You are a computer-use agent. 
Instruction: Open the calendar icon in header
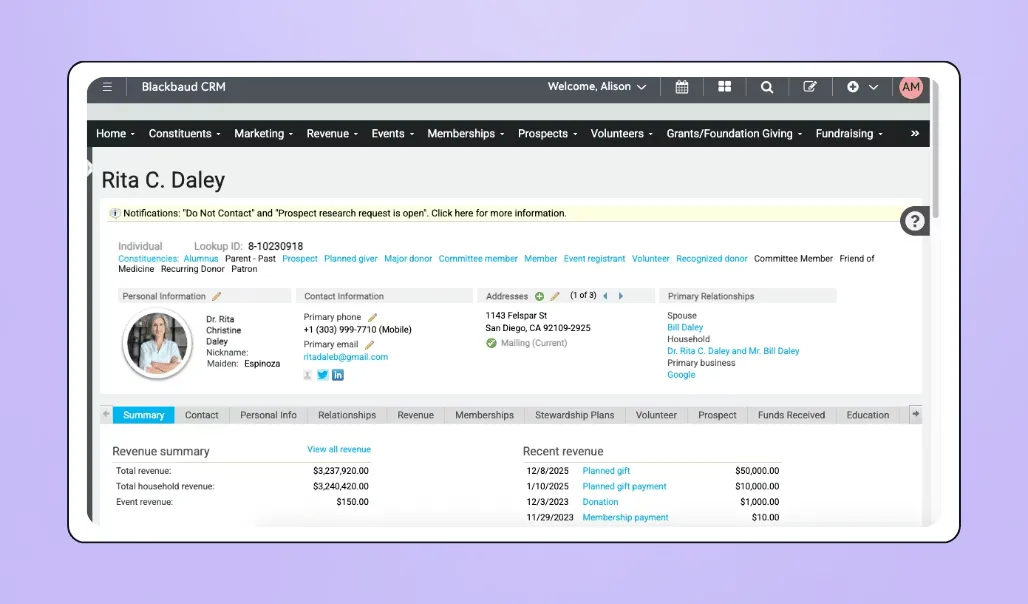coord(682,87)
